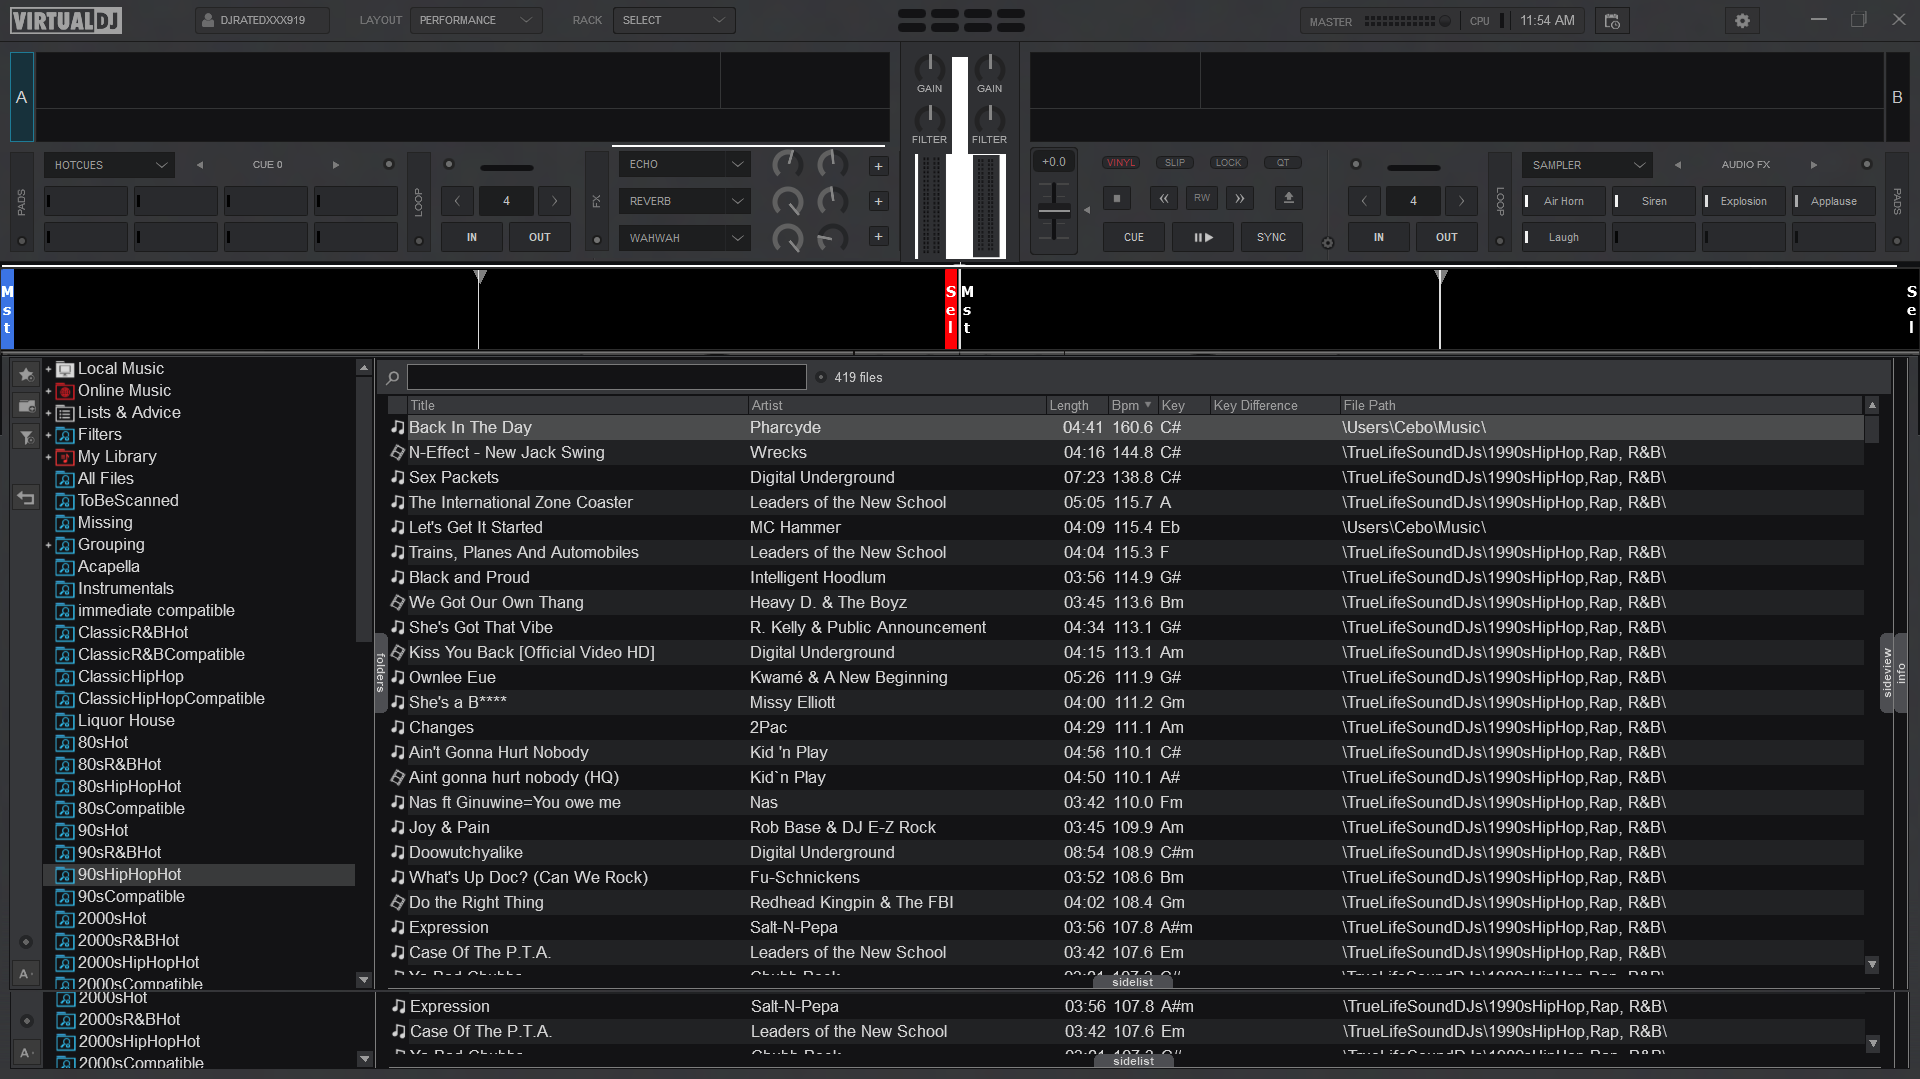
Task: Click the search magnifier icon
Action: [392, 377]
